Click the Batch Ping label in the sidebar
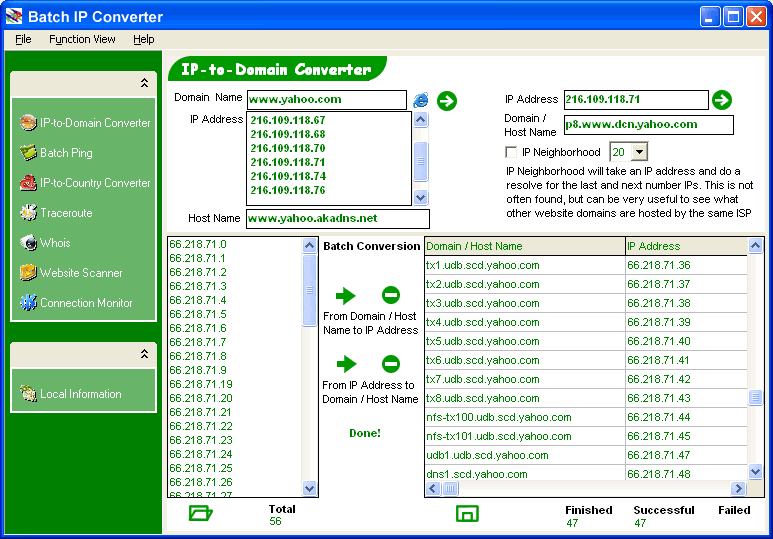The width and height of the screenshot is (773, 539). tap(66, 153)
